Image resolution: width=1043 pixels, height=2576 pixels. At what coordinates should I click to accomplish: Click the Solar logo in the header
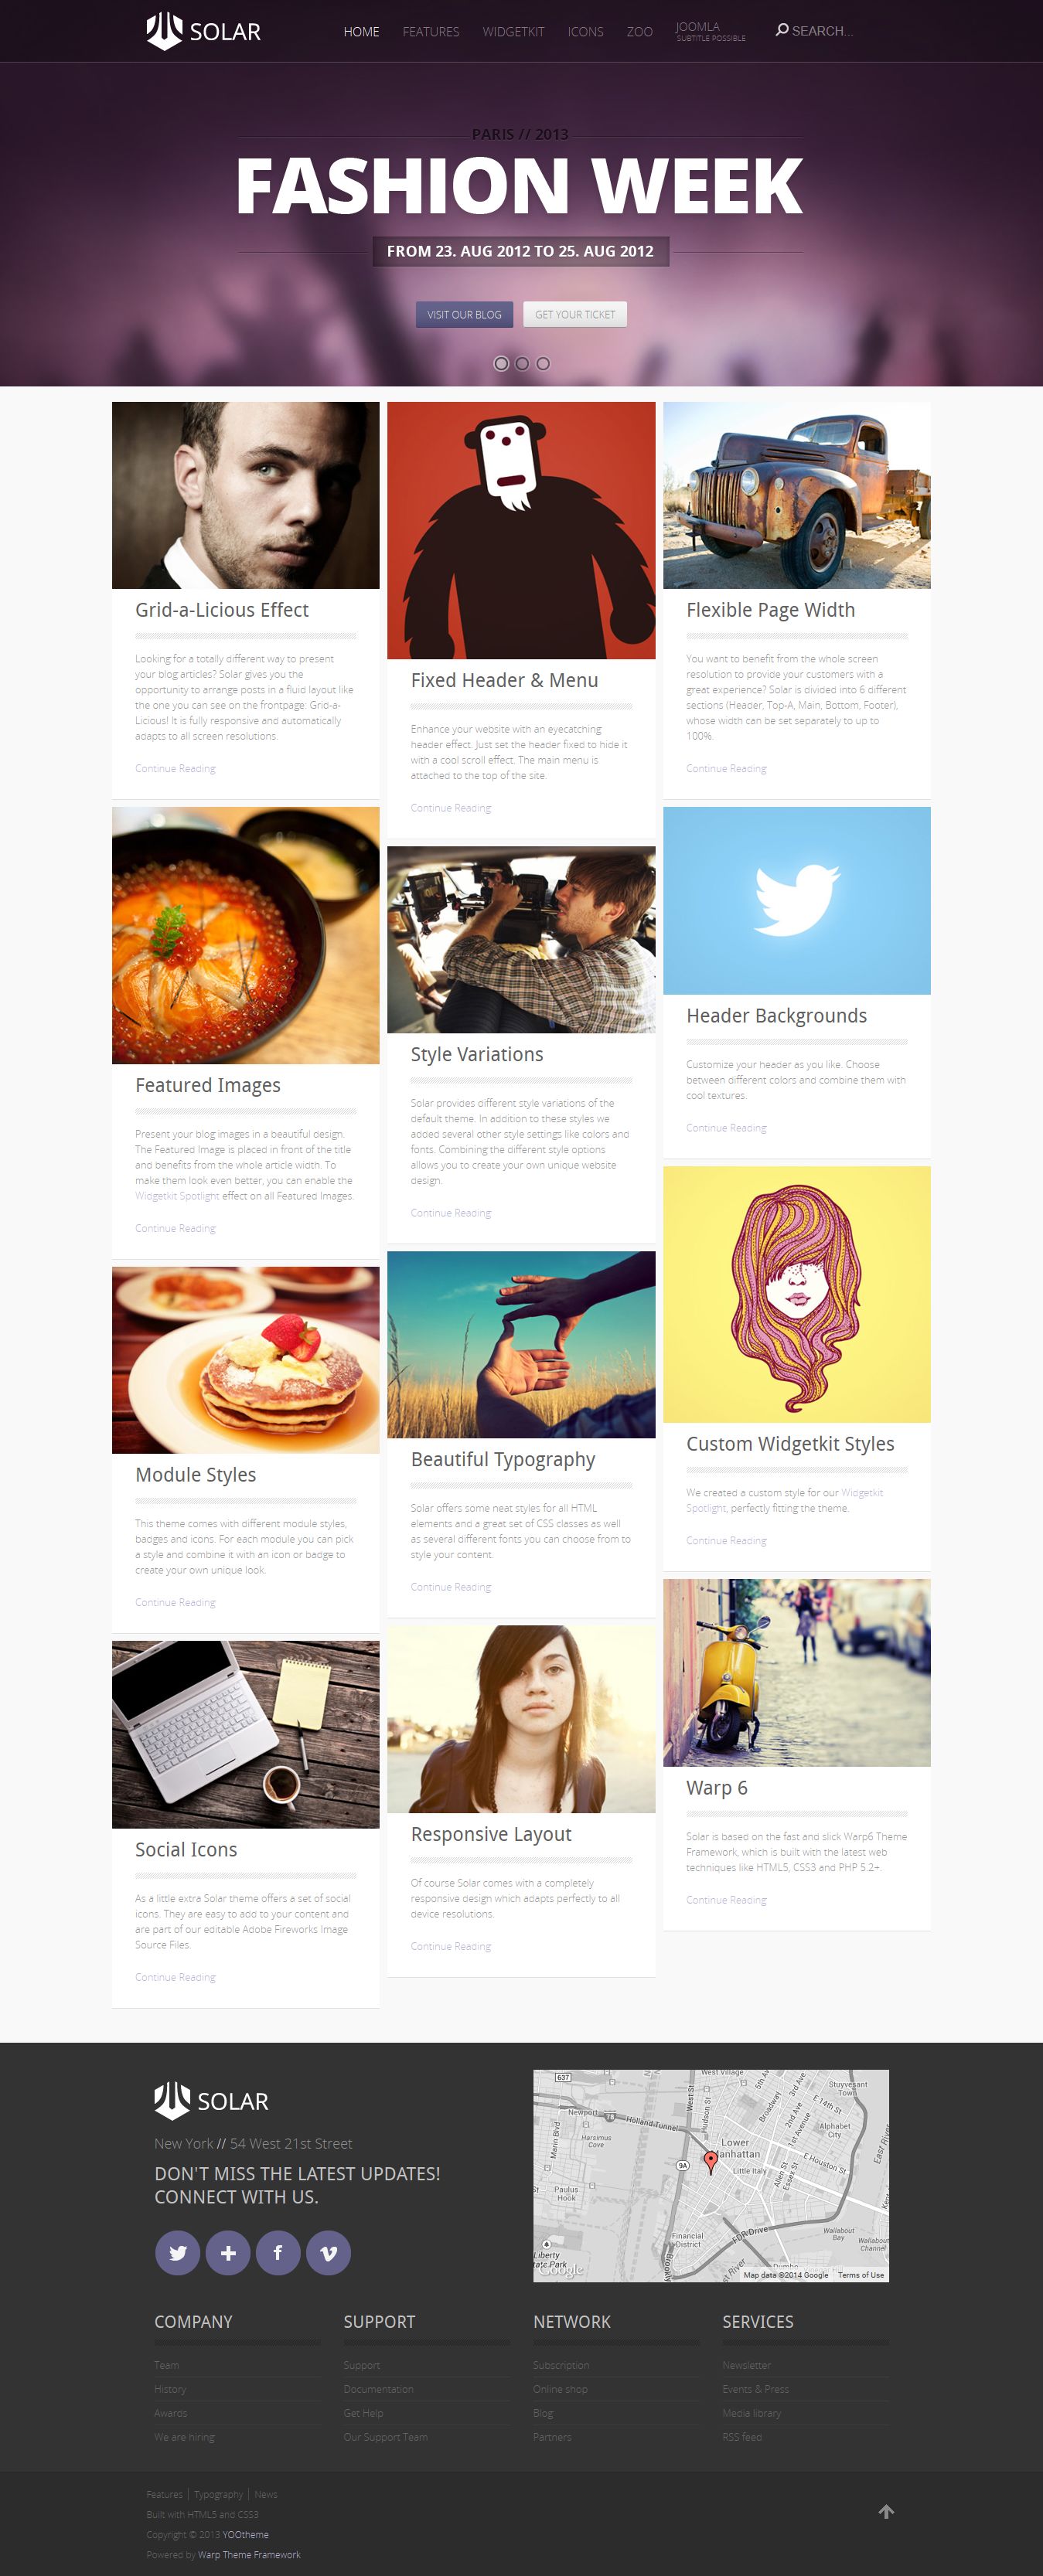pyautogui.click(x=203, y=31)
